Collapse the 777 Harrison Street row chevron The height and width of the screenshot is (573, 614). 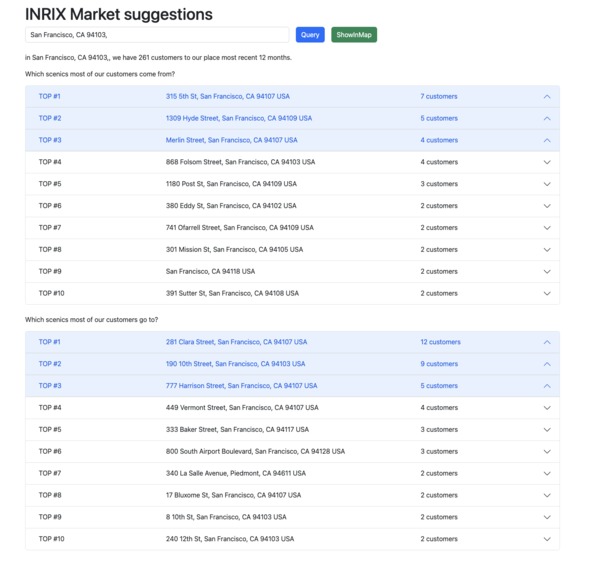547,386
